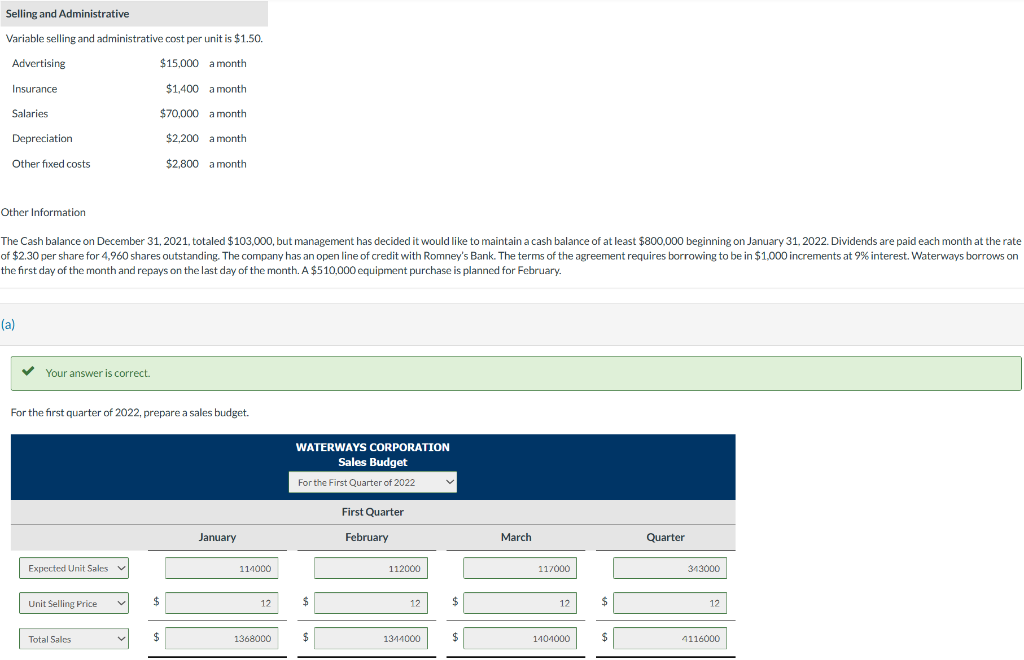The image size is (1024, 660).
Task: Click the March column header
Action: pos(516,537)
